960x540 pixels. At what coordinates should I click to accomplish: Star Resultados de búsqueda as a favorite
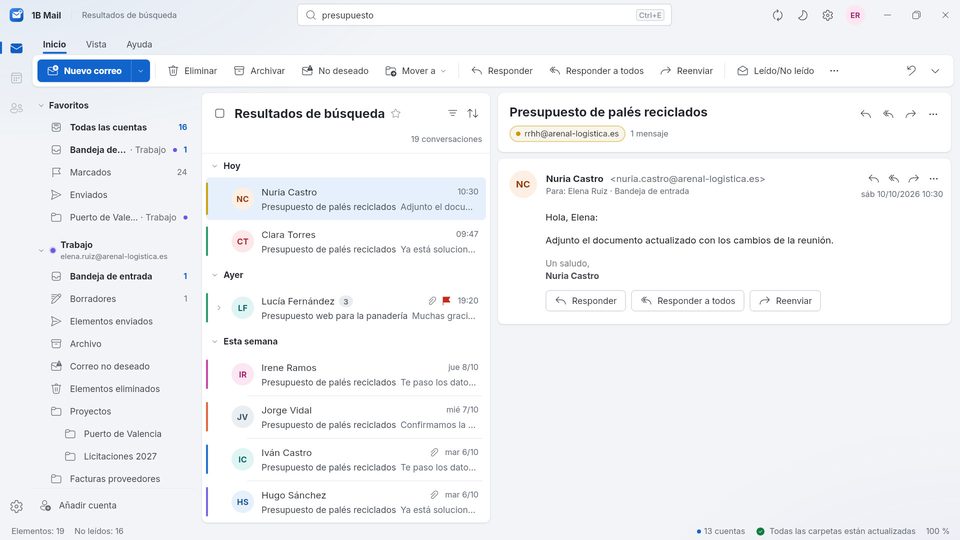tap(396, 113)
